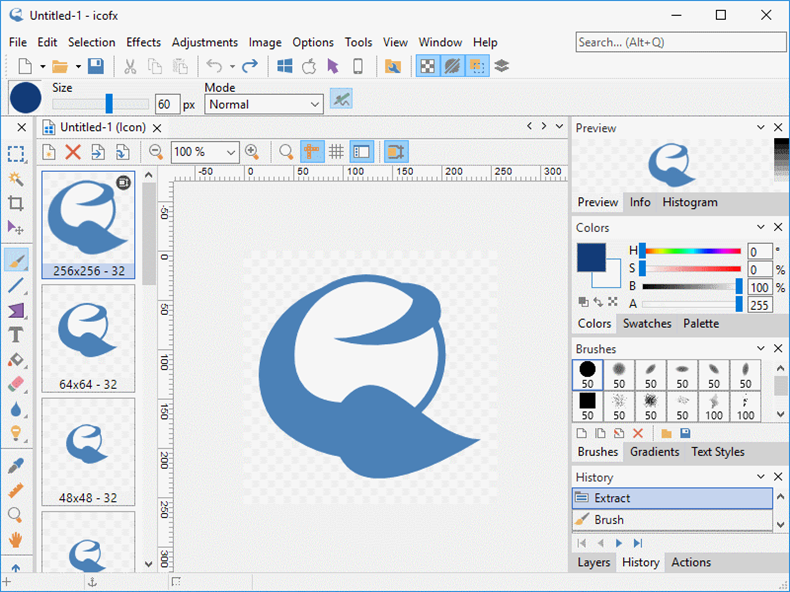This screenshot has height=592, width=790.
Task: Select the move selection tool
Action: (x=16, y=228)
